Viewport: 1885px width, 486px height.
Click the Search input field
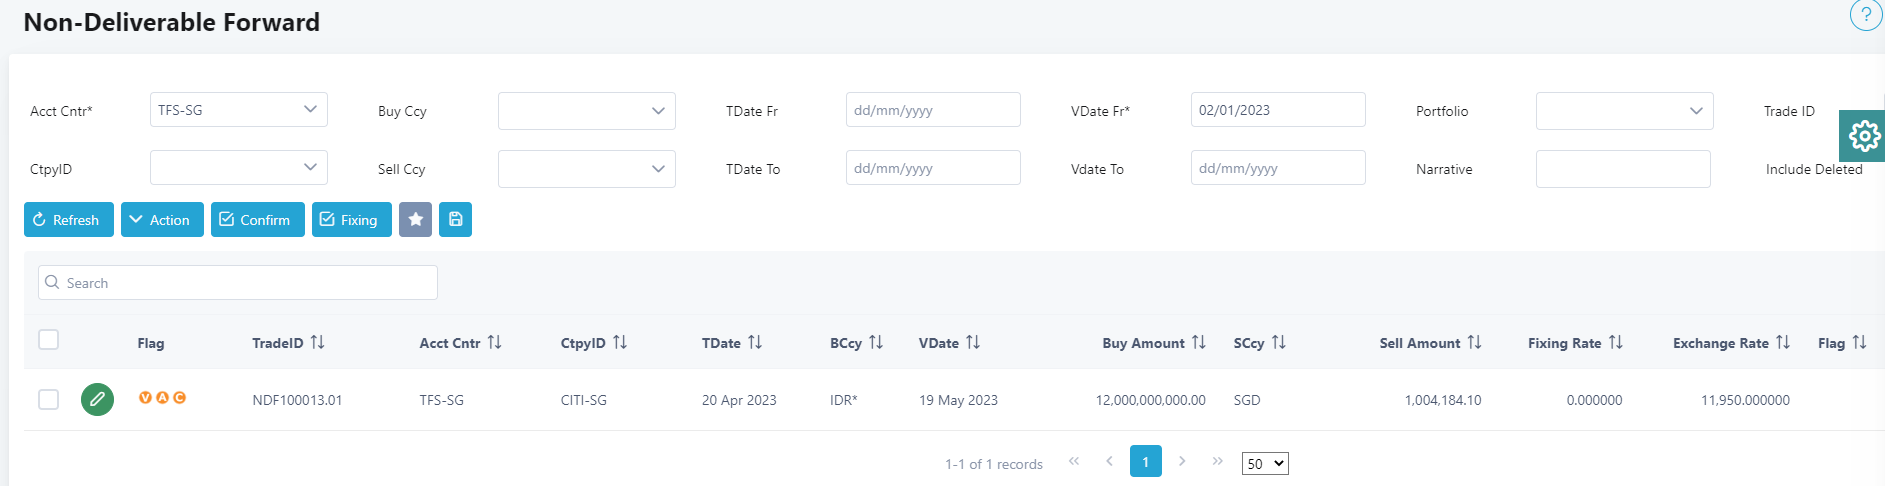238,283
